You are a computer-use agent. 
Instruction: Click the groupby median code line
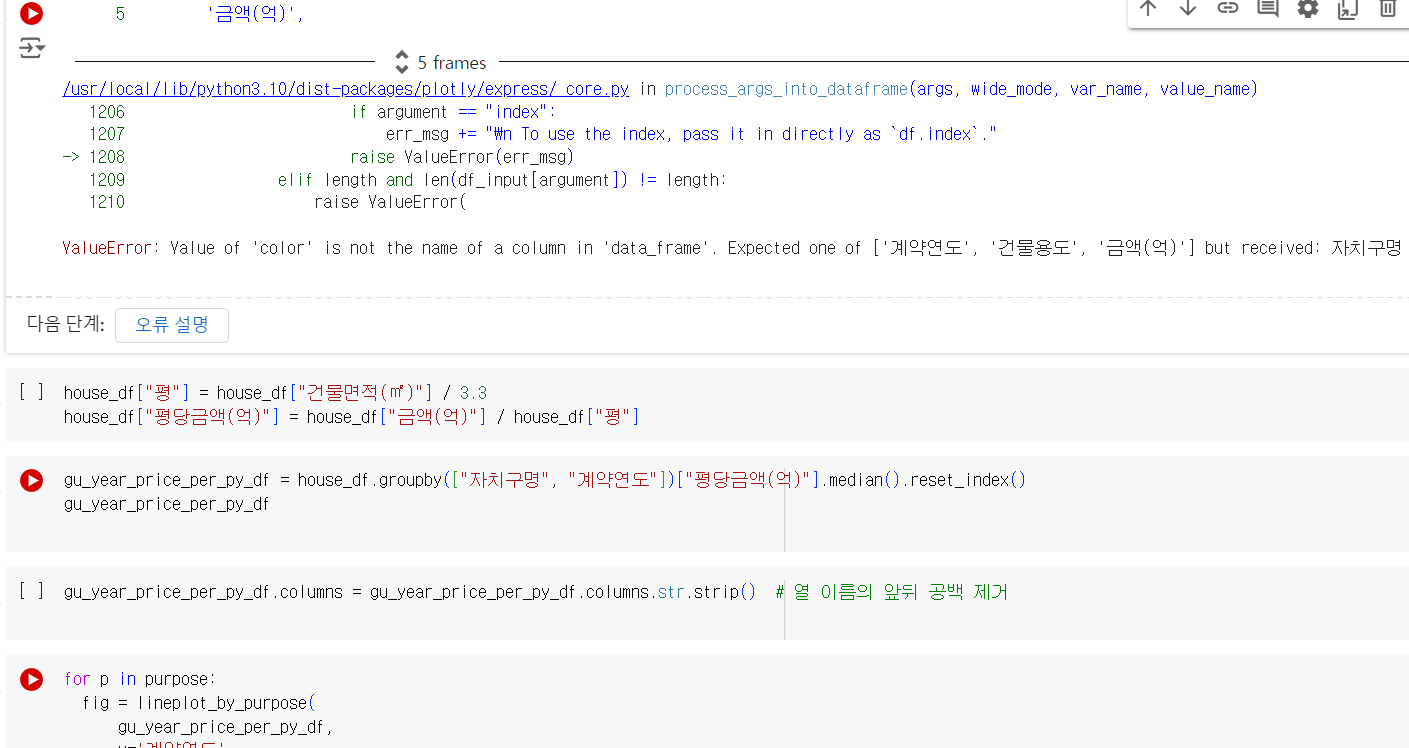(545, 480)
